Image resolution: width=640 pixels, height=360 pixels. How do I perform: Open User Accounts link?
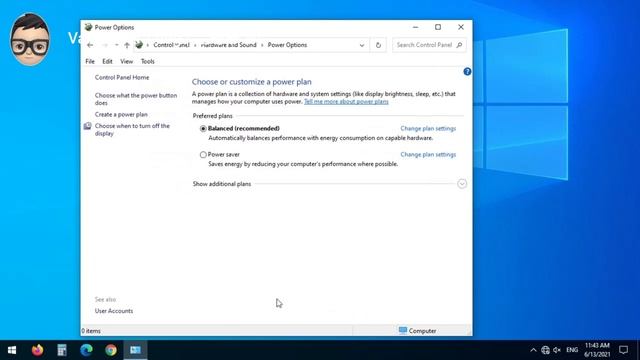point(114,311)
